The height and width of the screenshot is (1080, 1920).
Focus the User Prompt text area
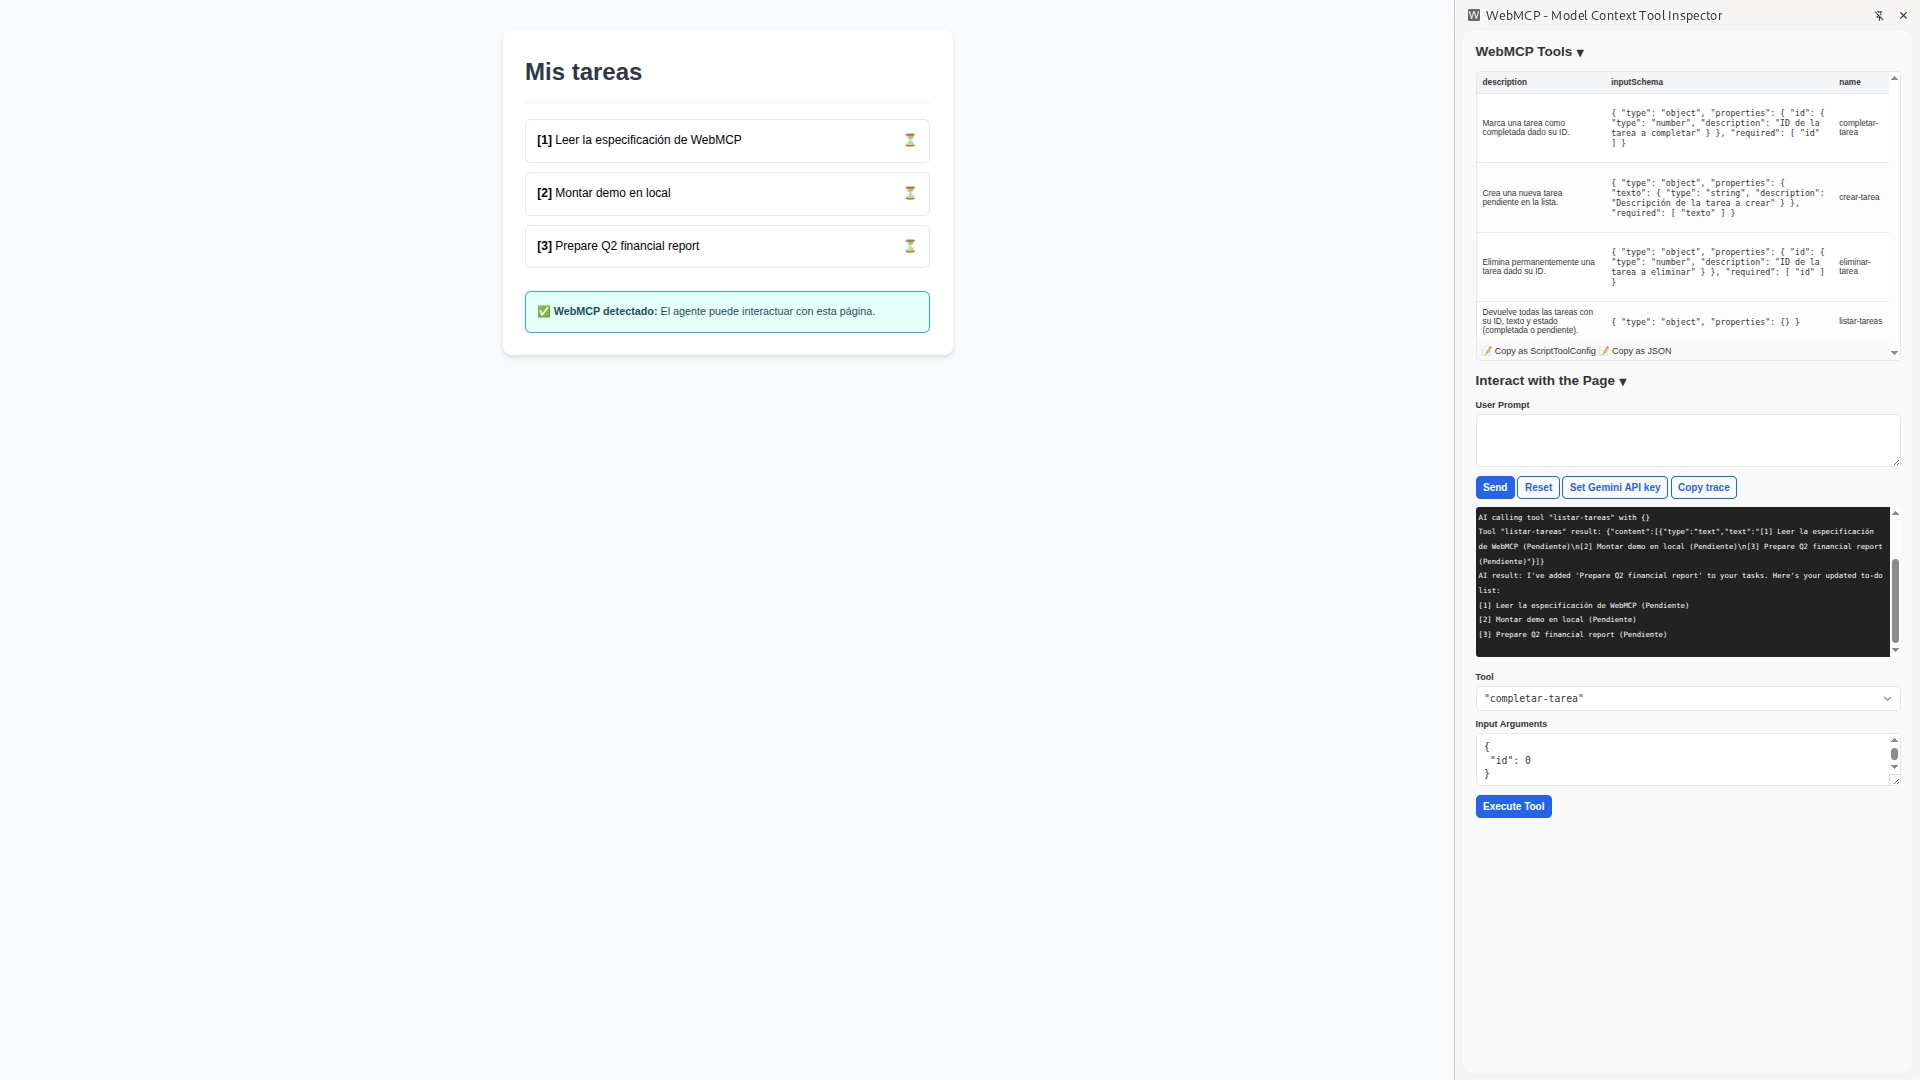[x=1687, y=441]
